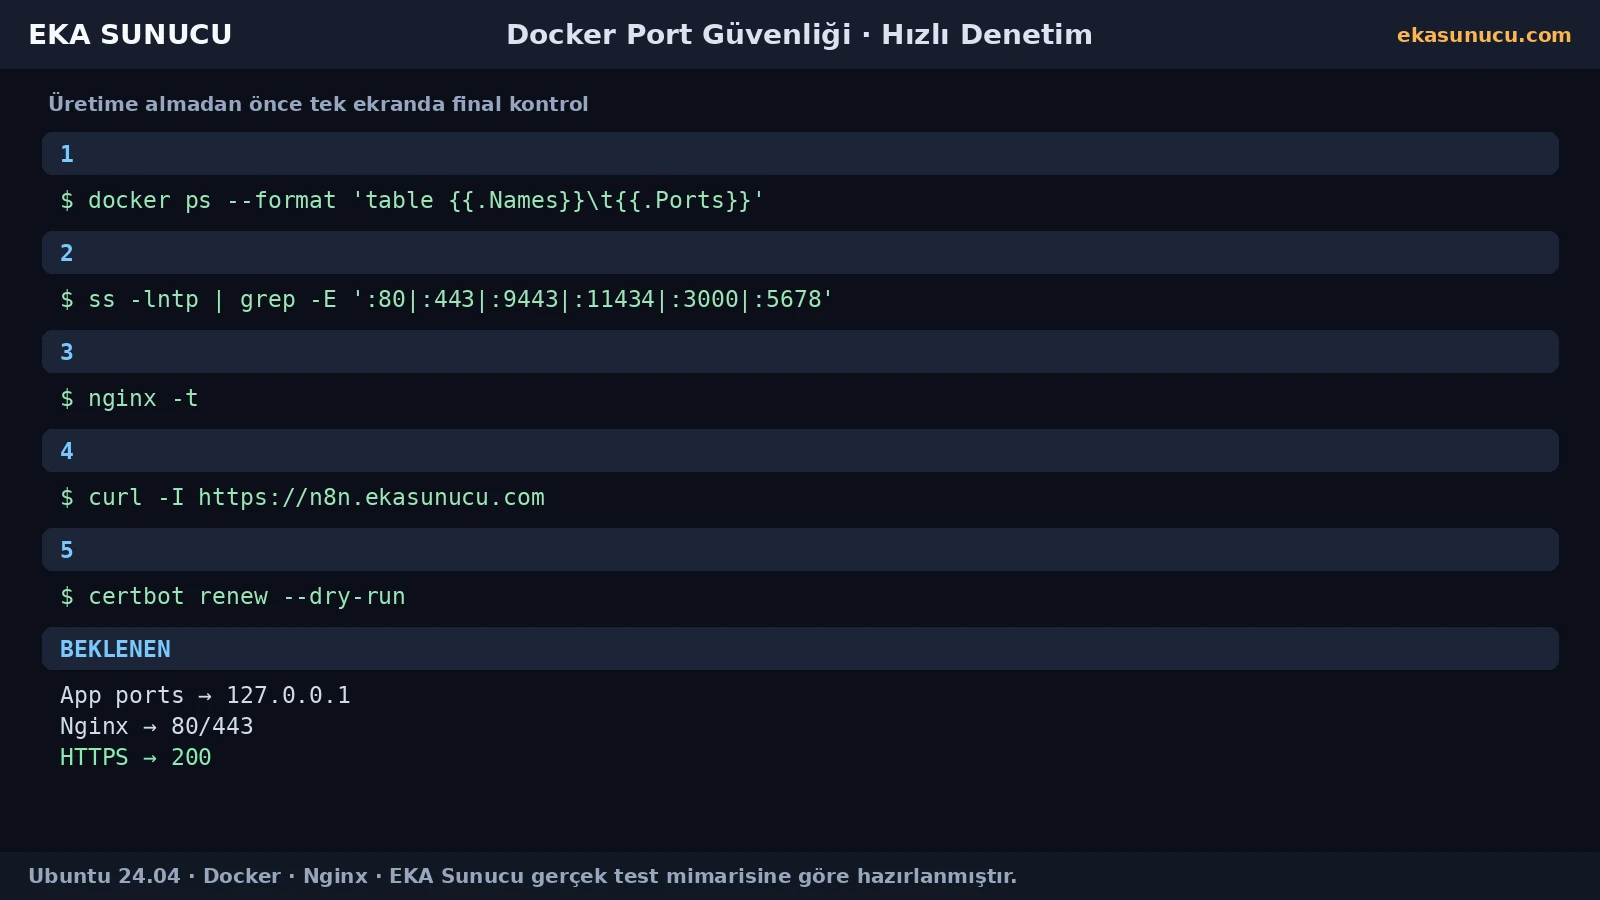Click the Ubuntu 24.04 footer note
The height and width of the screenshot is (900, 1600).
tap(522, 876)
